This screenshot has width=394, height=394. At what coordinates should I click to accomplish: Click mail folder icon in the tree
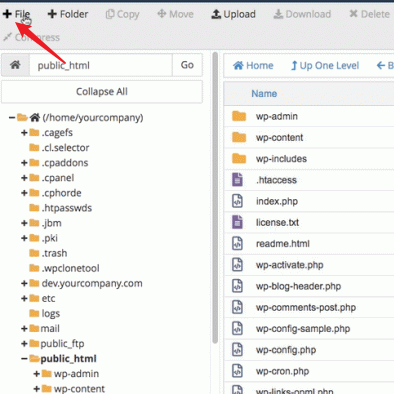[x=34, y=328]
